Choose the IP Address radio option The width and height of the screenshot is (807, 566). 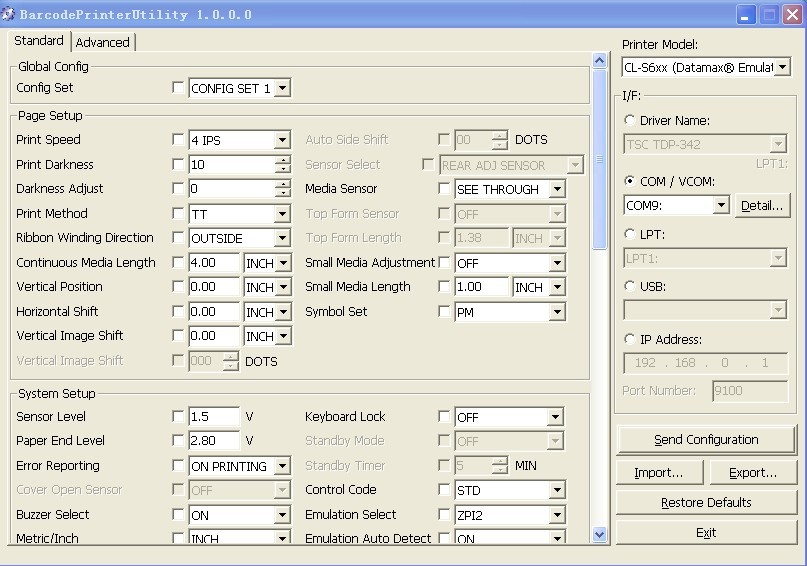coord(630,340)
